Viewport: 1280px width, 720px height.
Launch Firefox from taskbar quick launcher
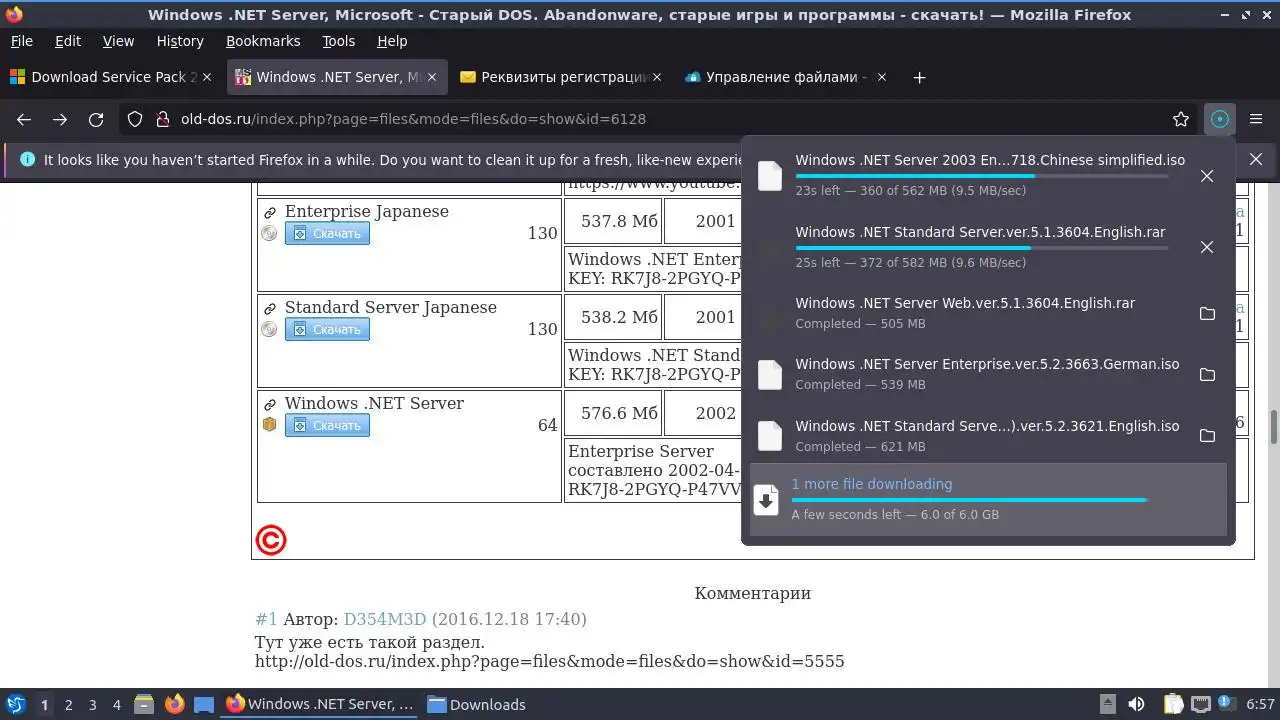(174, 704)
